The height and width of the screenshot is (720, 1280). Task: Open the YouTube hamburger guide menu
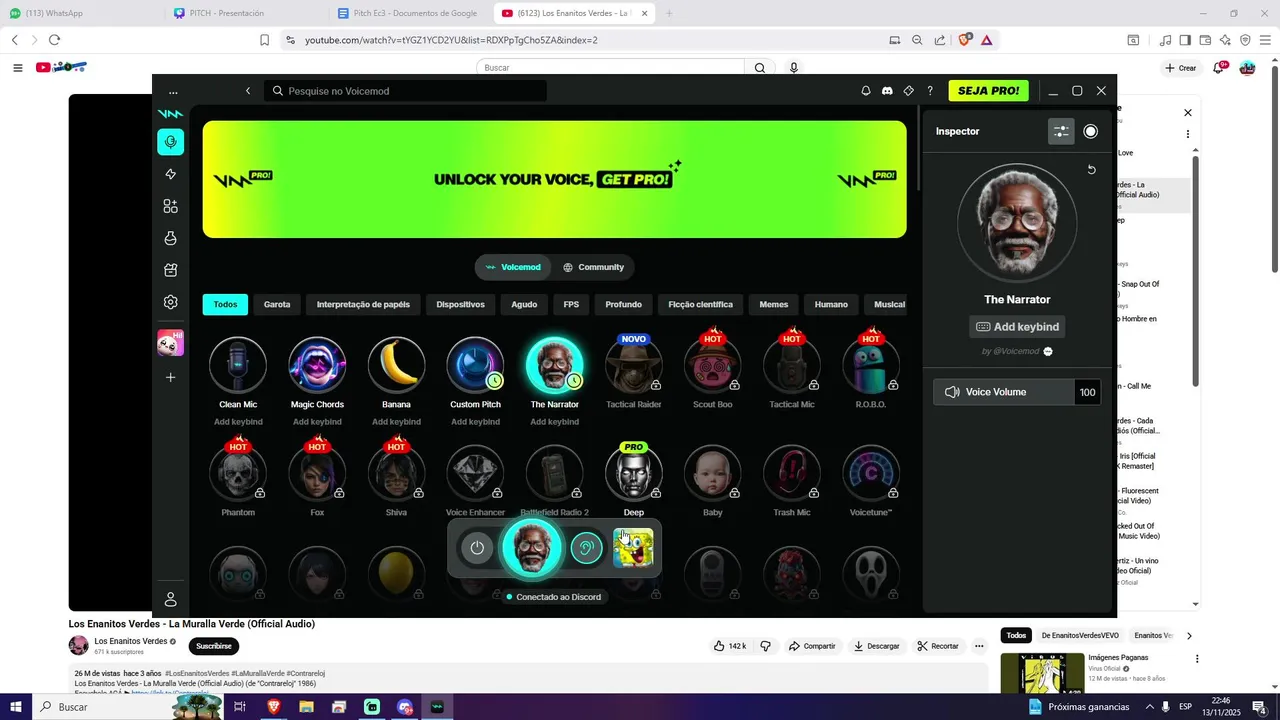[17, 68]
